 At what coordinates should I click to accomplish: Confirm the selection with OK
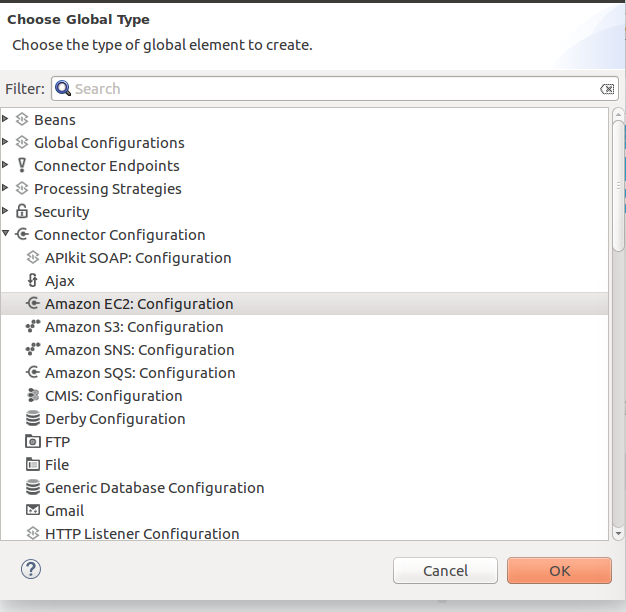click(x=559, y=570)
